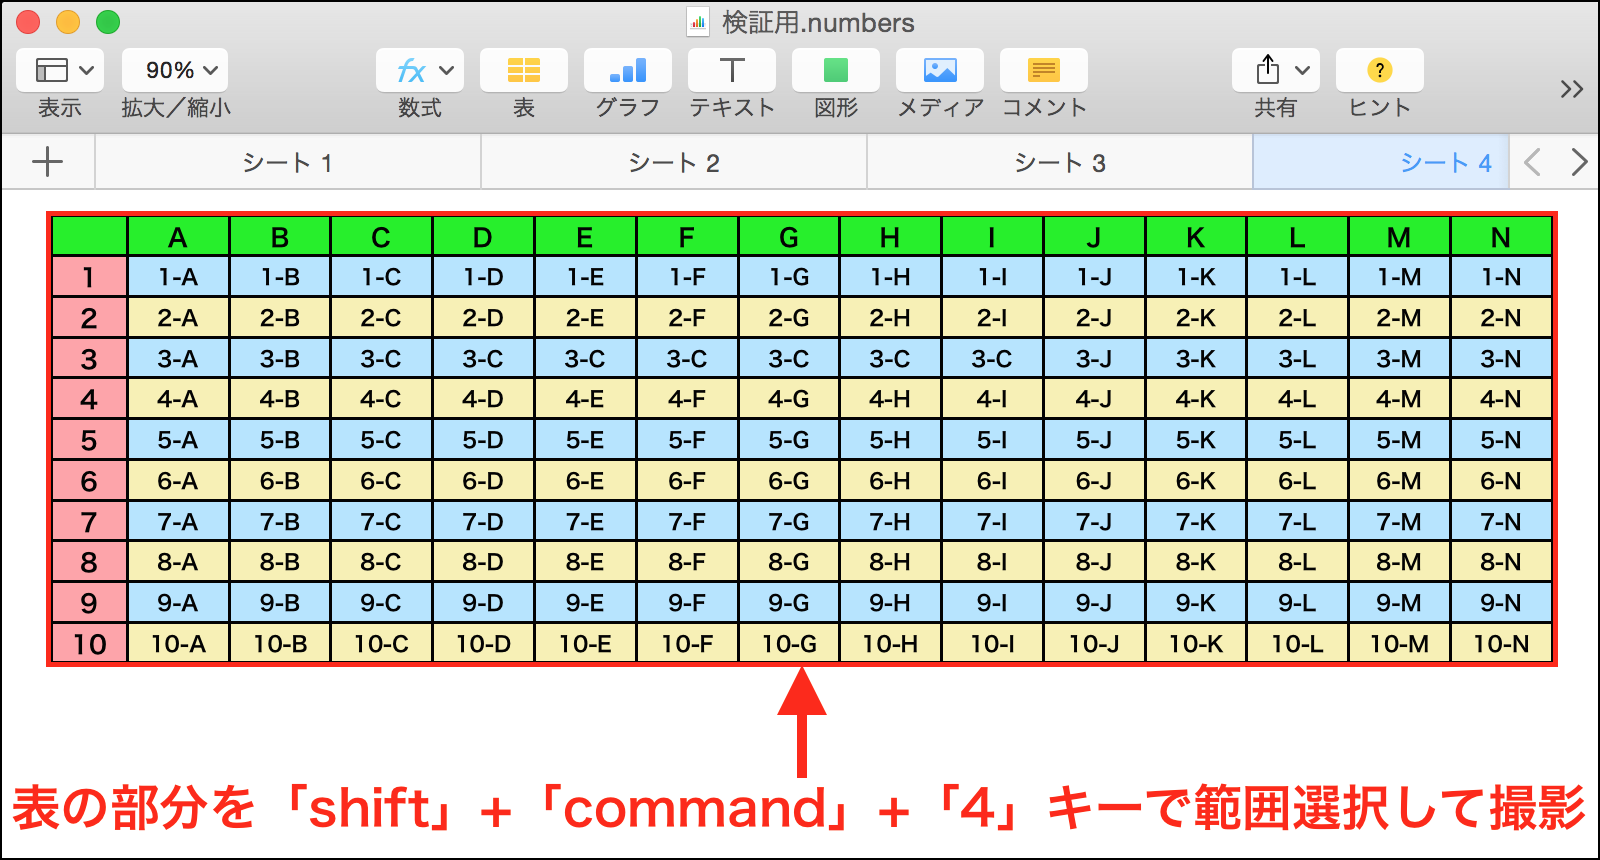The image size is (1600, 860).
Task: Select row header 10
Action: (x=89, y=644)
